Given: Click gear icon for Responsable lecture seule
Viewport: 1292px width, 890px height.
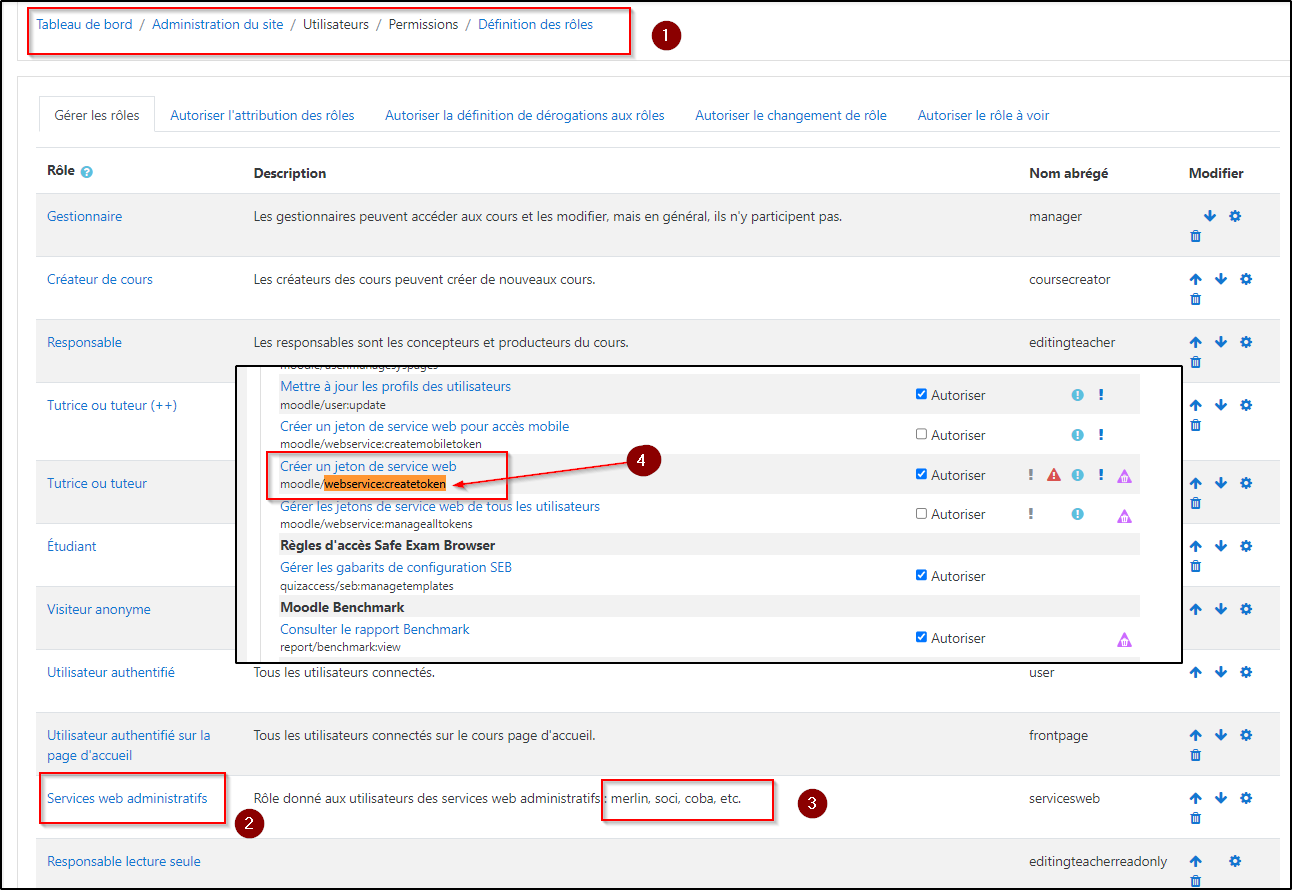Looking at the screenshot, I should coord(1235,861).
